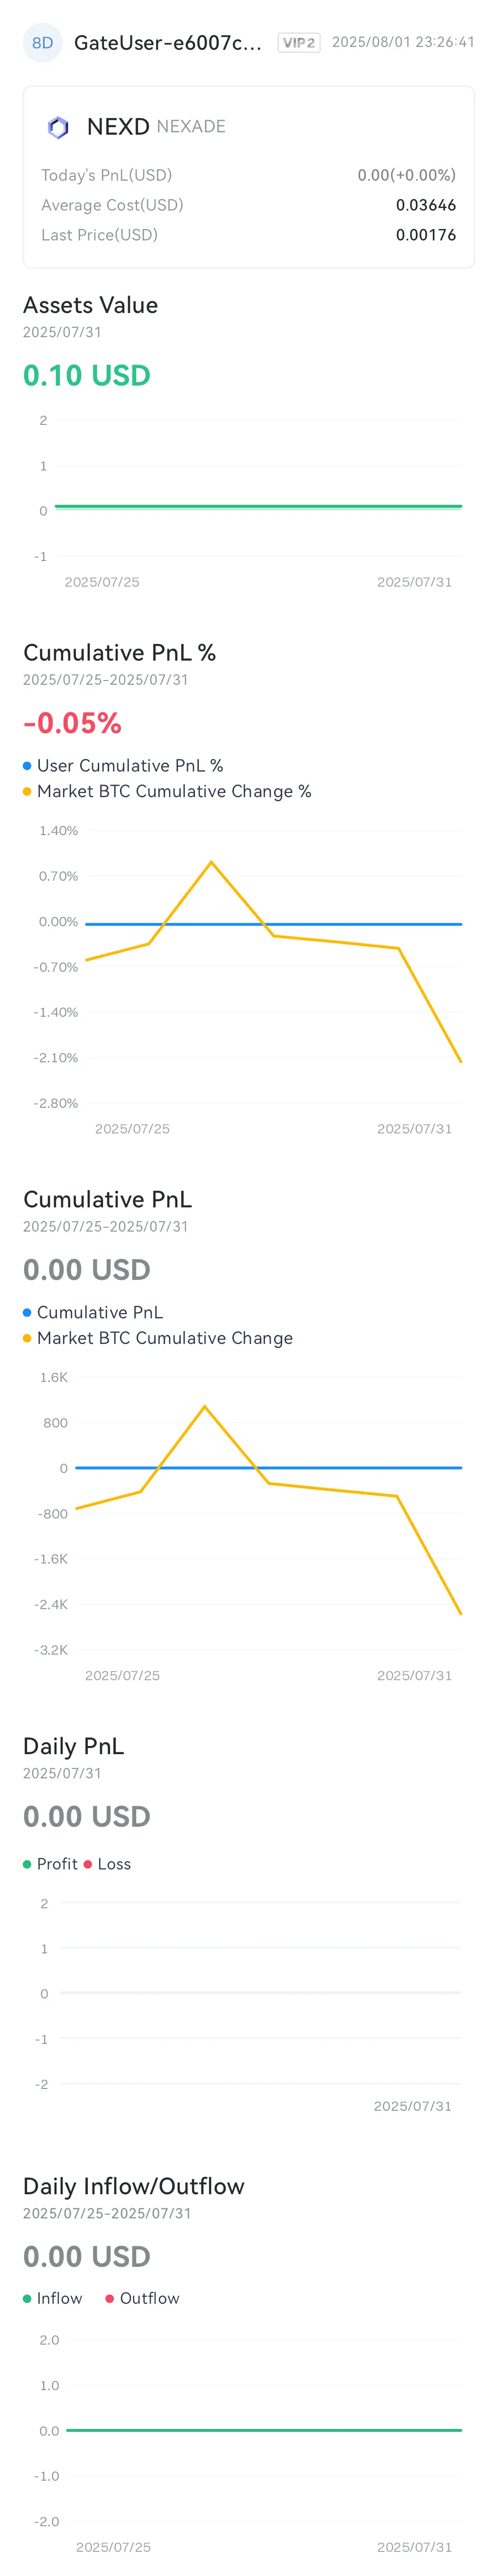
Task: Click the Average Cost value 0.03646
Action: point(426,205)
